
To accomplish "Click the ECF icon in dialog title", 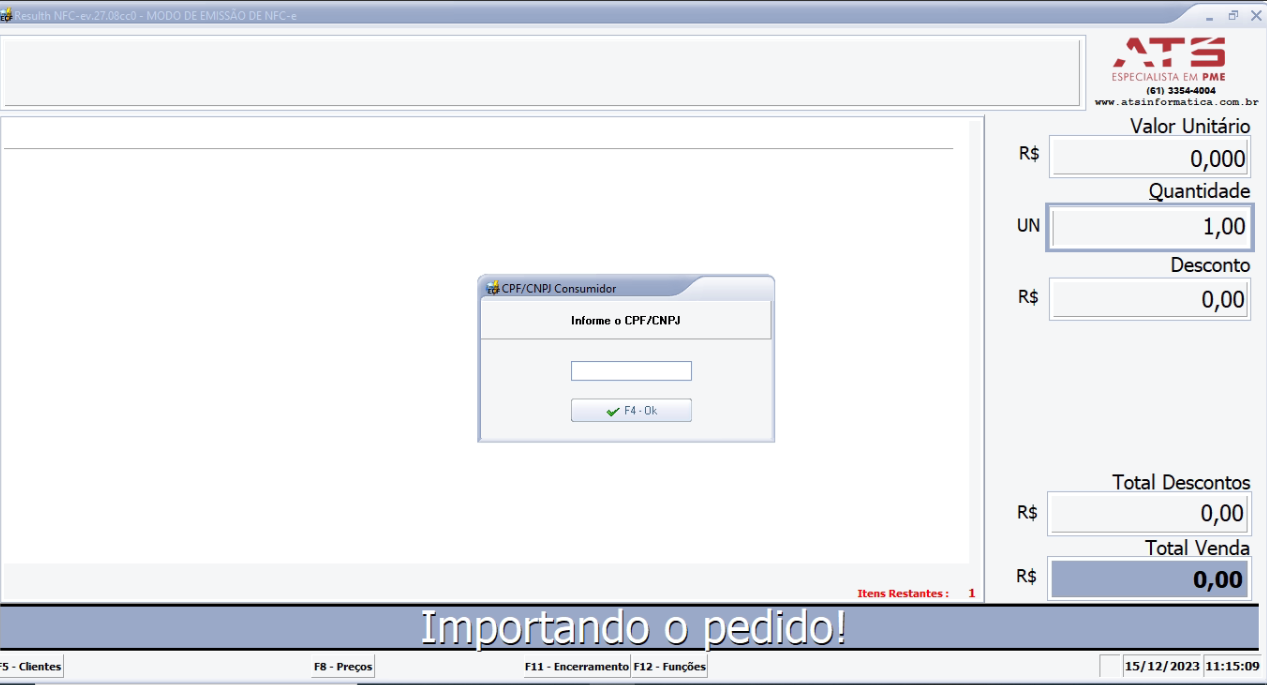I will [492, 288].
